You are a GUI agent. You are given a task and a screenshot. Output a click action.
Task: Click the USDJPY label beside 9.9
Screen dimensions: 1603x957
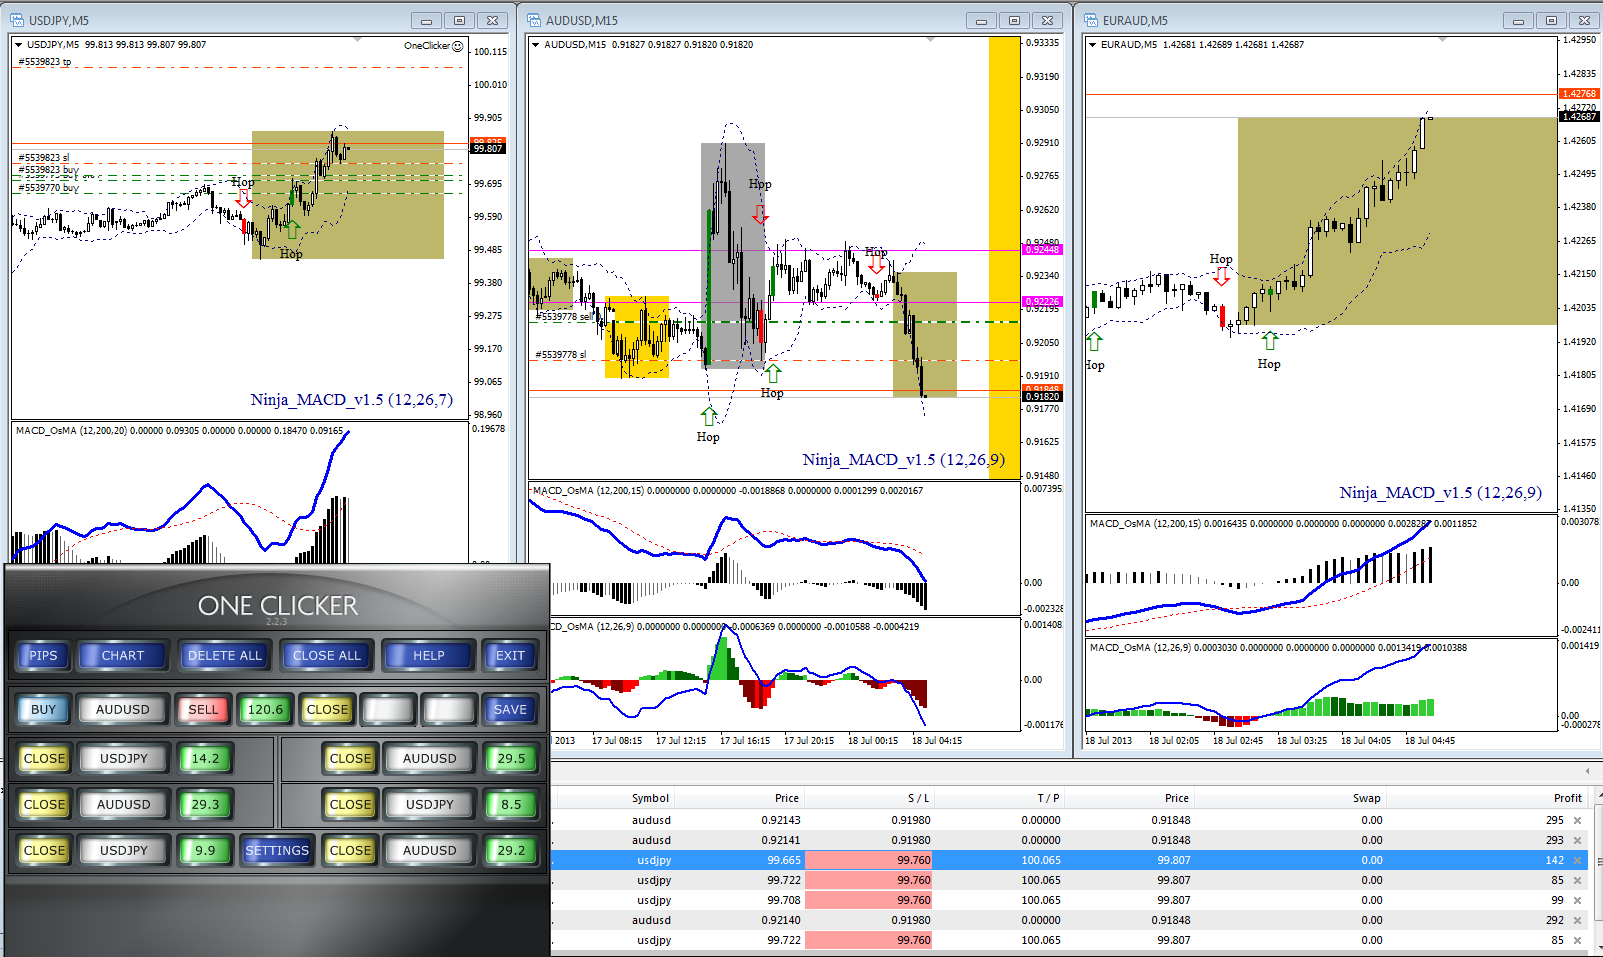pyautogui.click(x=124, y=851)
